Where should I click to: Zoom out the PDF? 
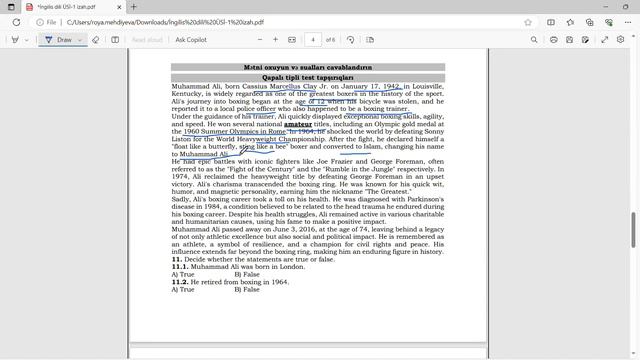click(x=260, y=40)
